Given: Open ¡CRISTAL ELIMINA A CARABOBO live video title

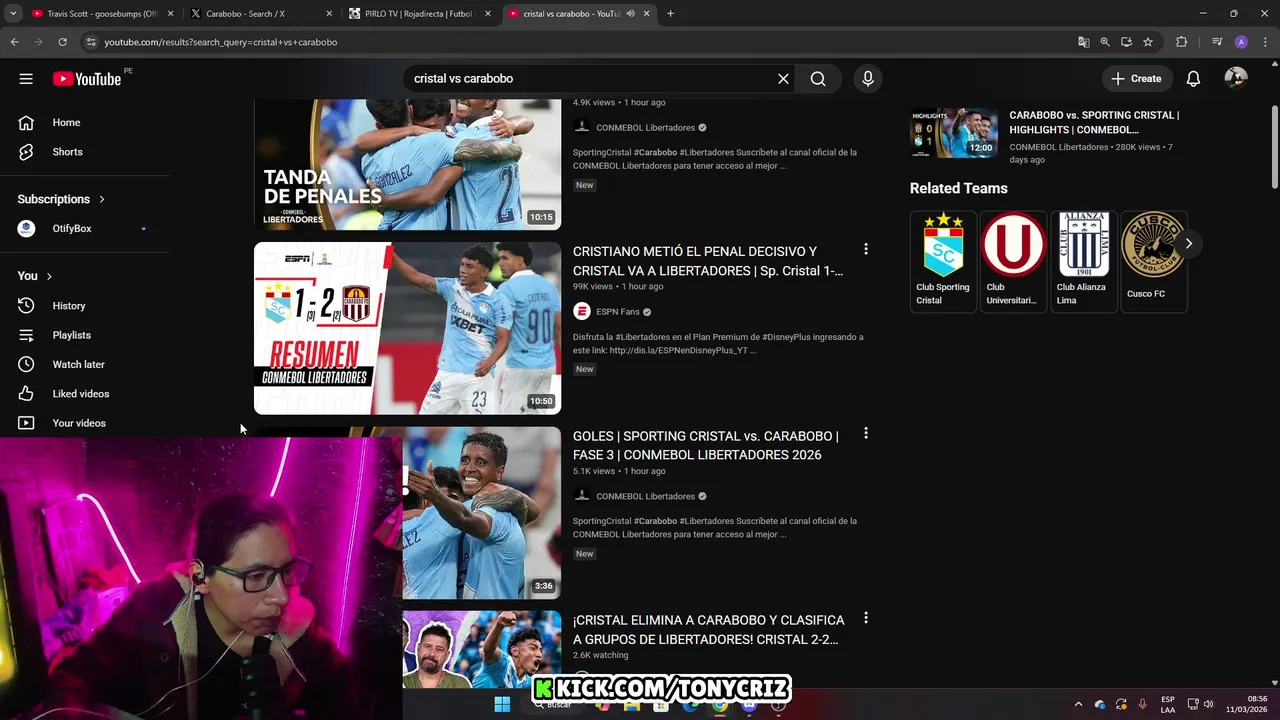Looking at the screenshot, I should point(709,630).
